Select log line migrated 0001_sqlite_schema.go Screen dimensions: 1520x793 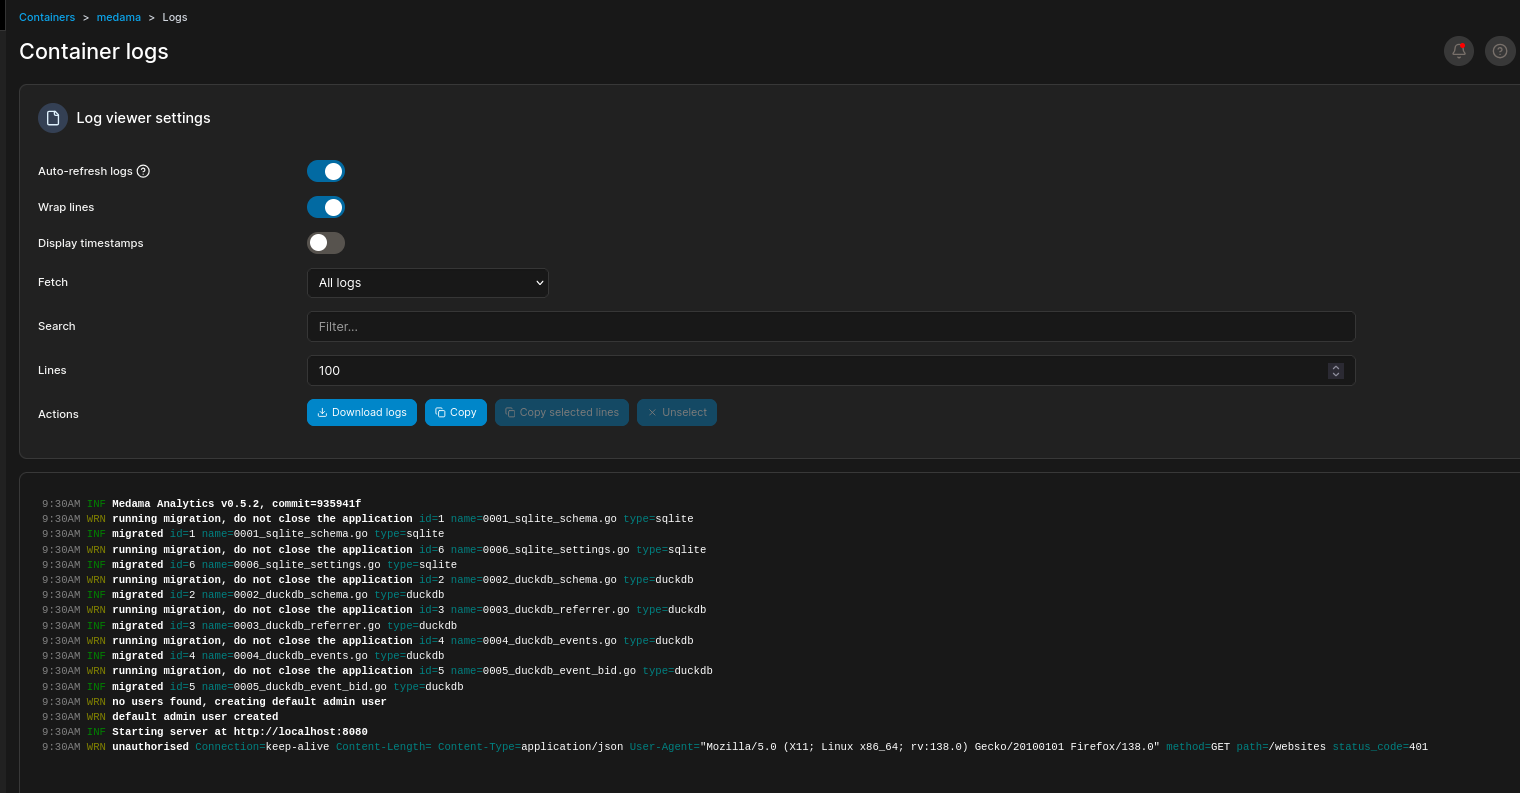point(243,534)
